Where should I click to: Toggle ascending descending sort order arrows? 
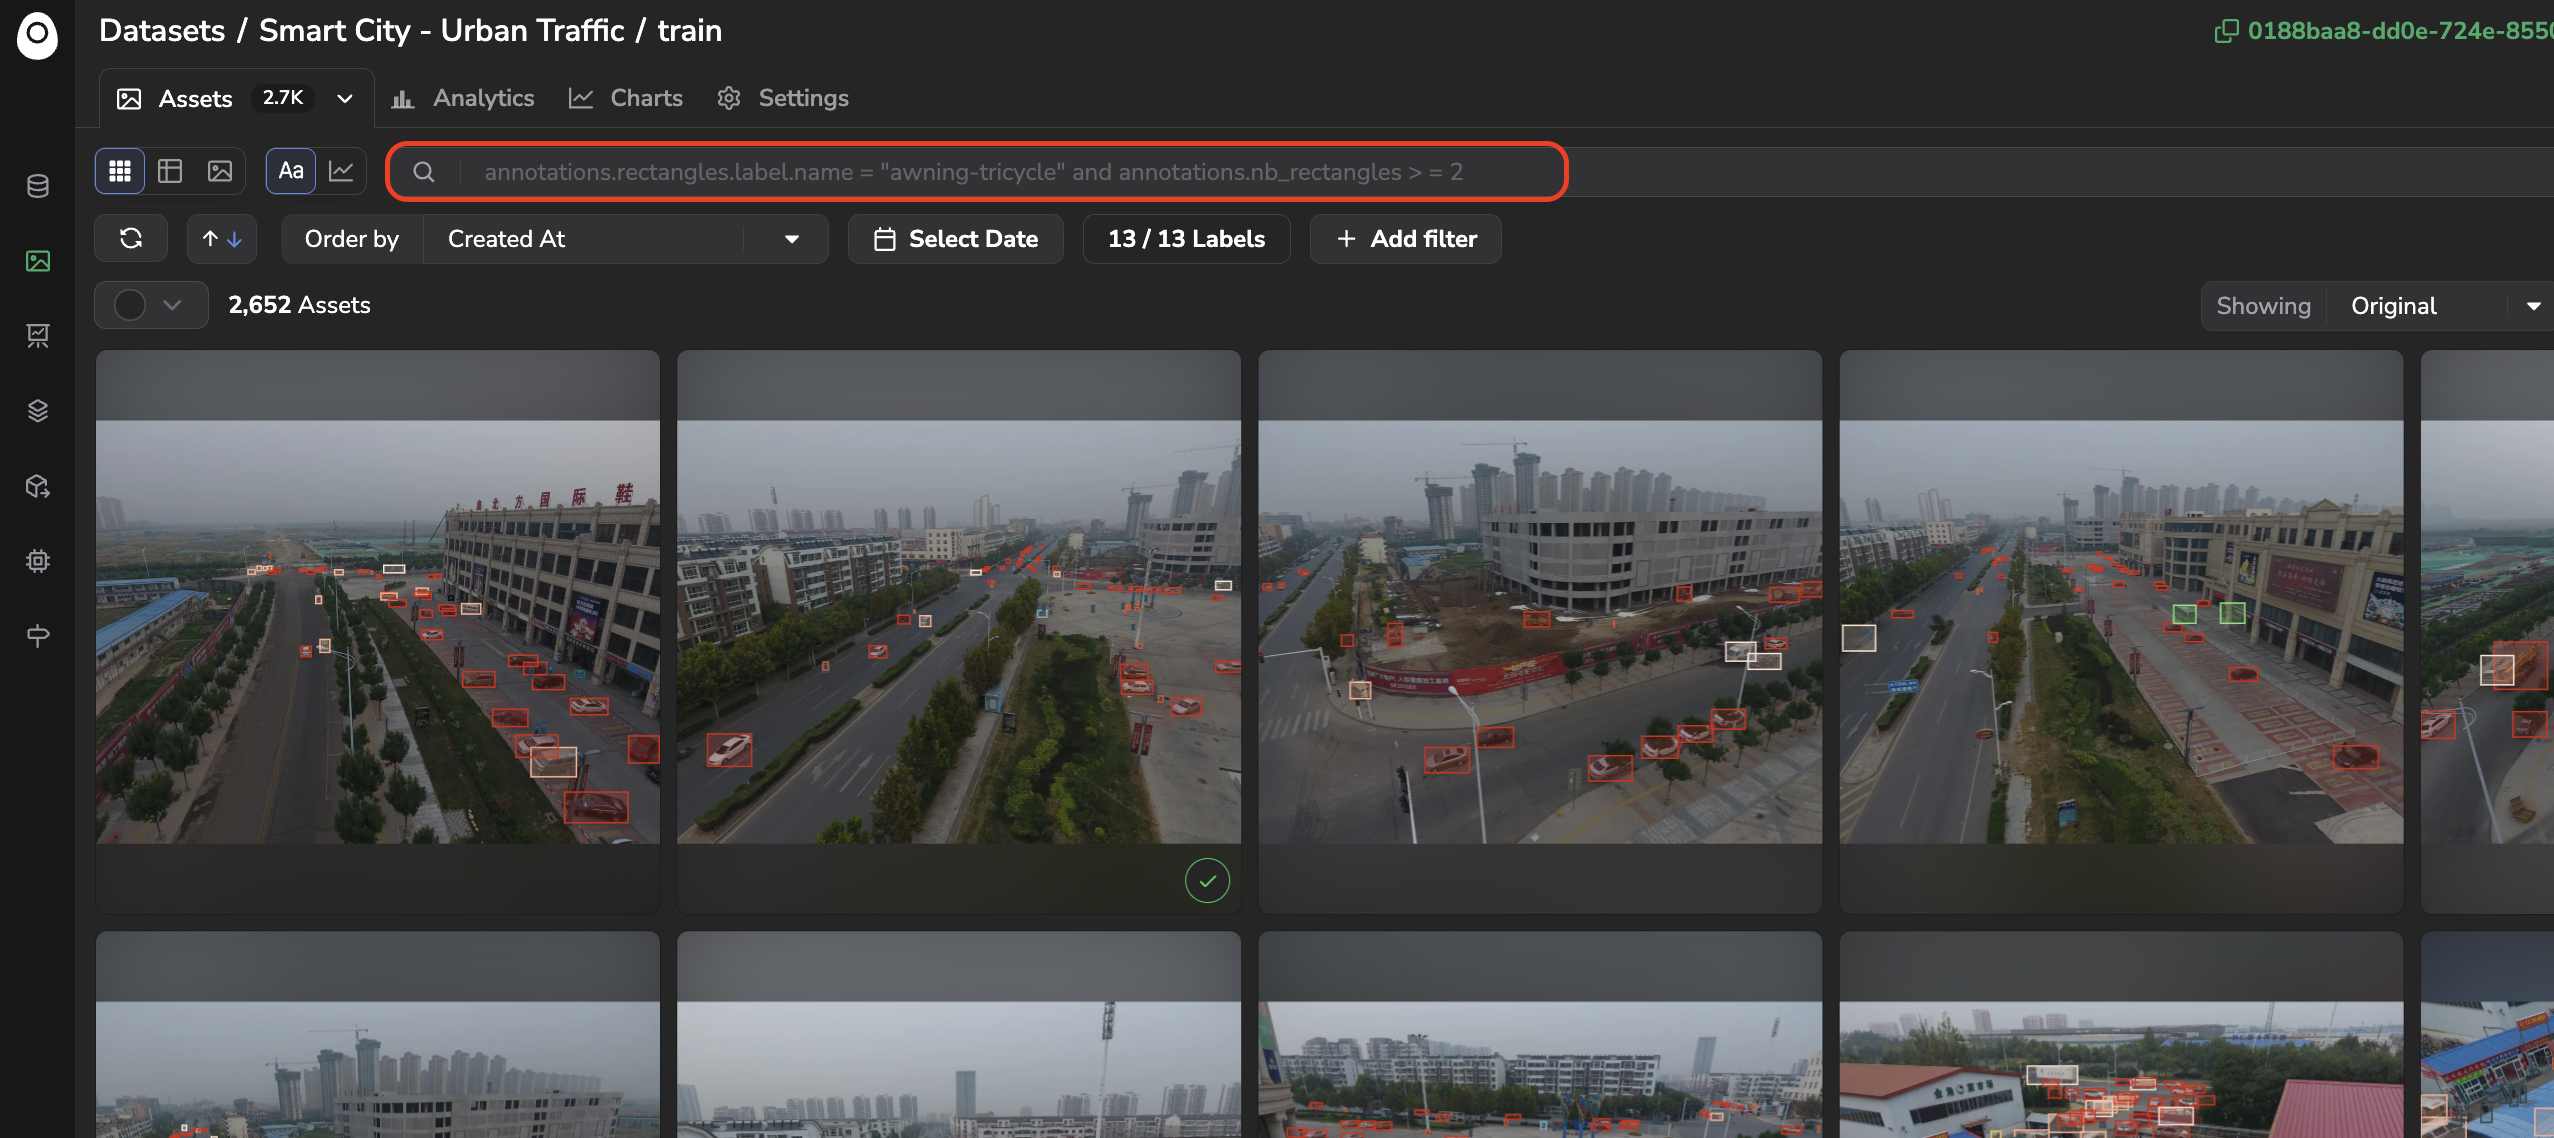click(x=222, y=238)
